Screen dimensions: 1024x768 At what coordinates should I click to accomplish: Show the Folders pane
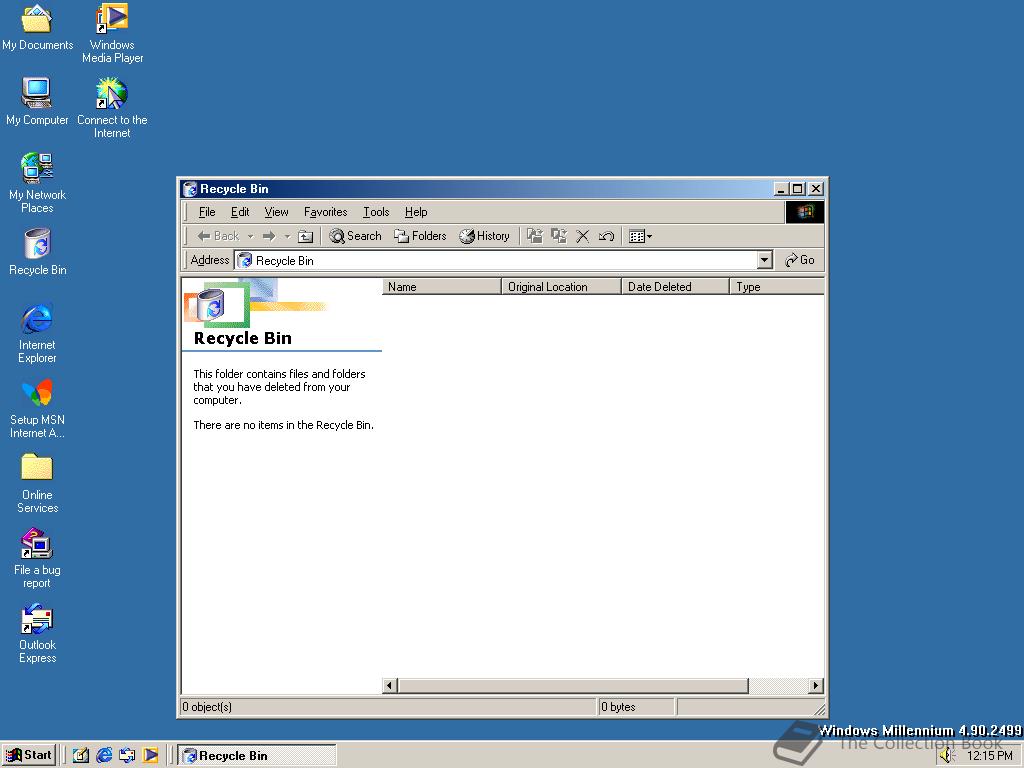click(x=420, y=236)
